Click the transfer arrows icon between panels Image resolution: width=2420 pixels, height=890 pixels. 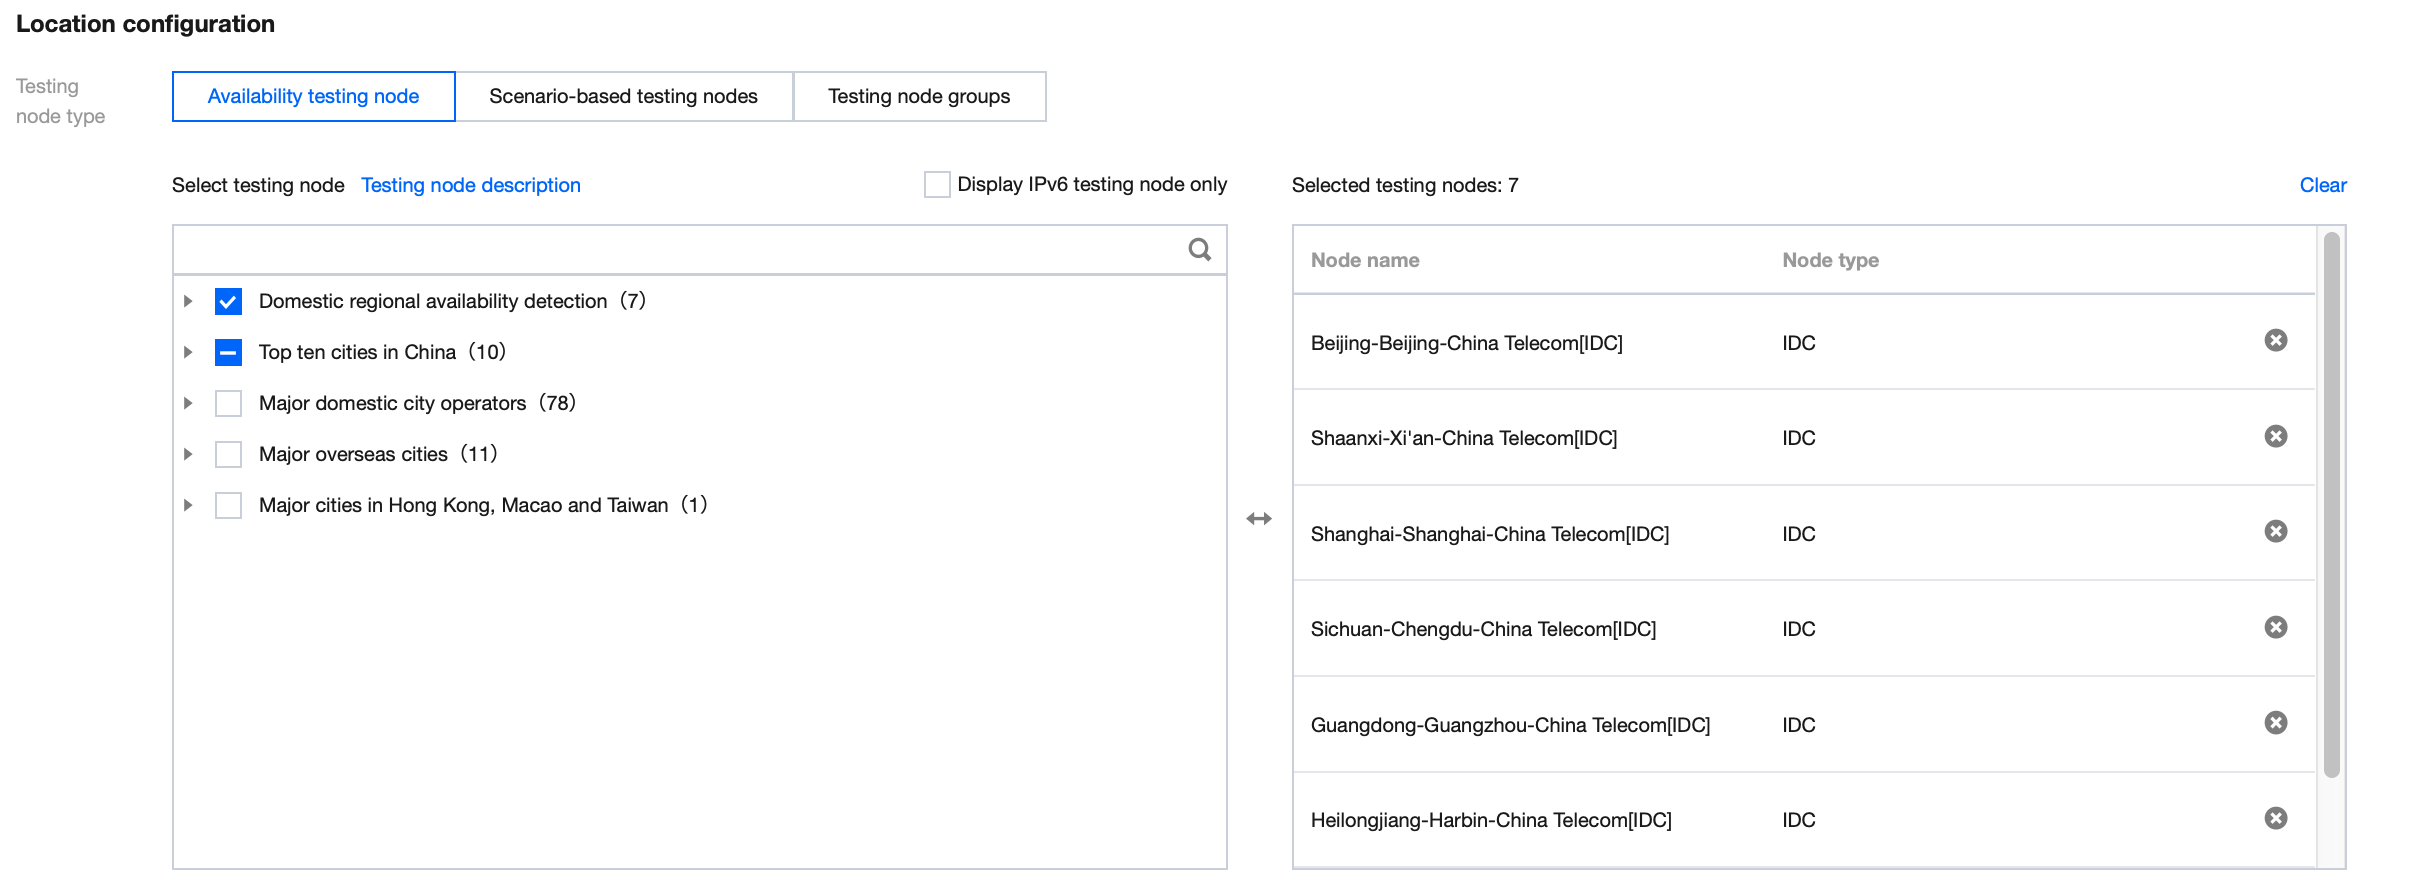(1259, 518)
